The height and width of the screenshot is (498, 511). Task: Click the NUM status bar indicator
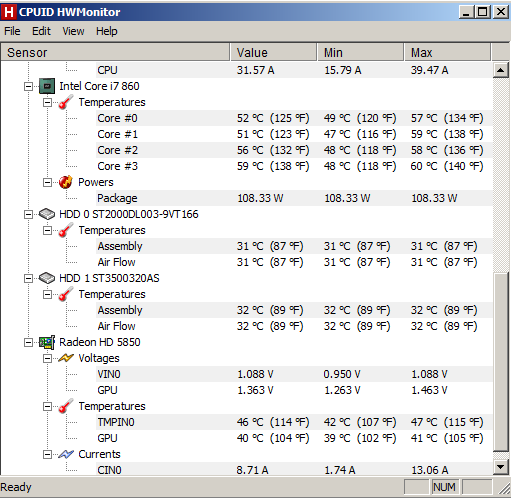pos(444,487)
